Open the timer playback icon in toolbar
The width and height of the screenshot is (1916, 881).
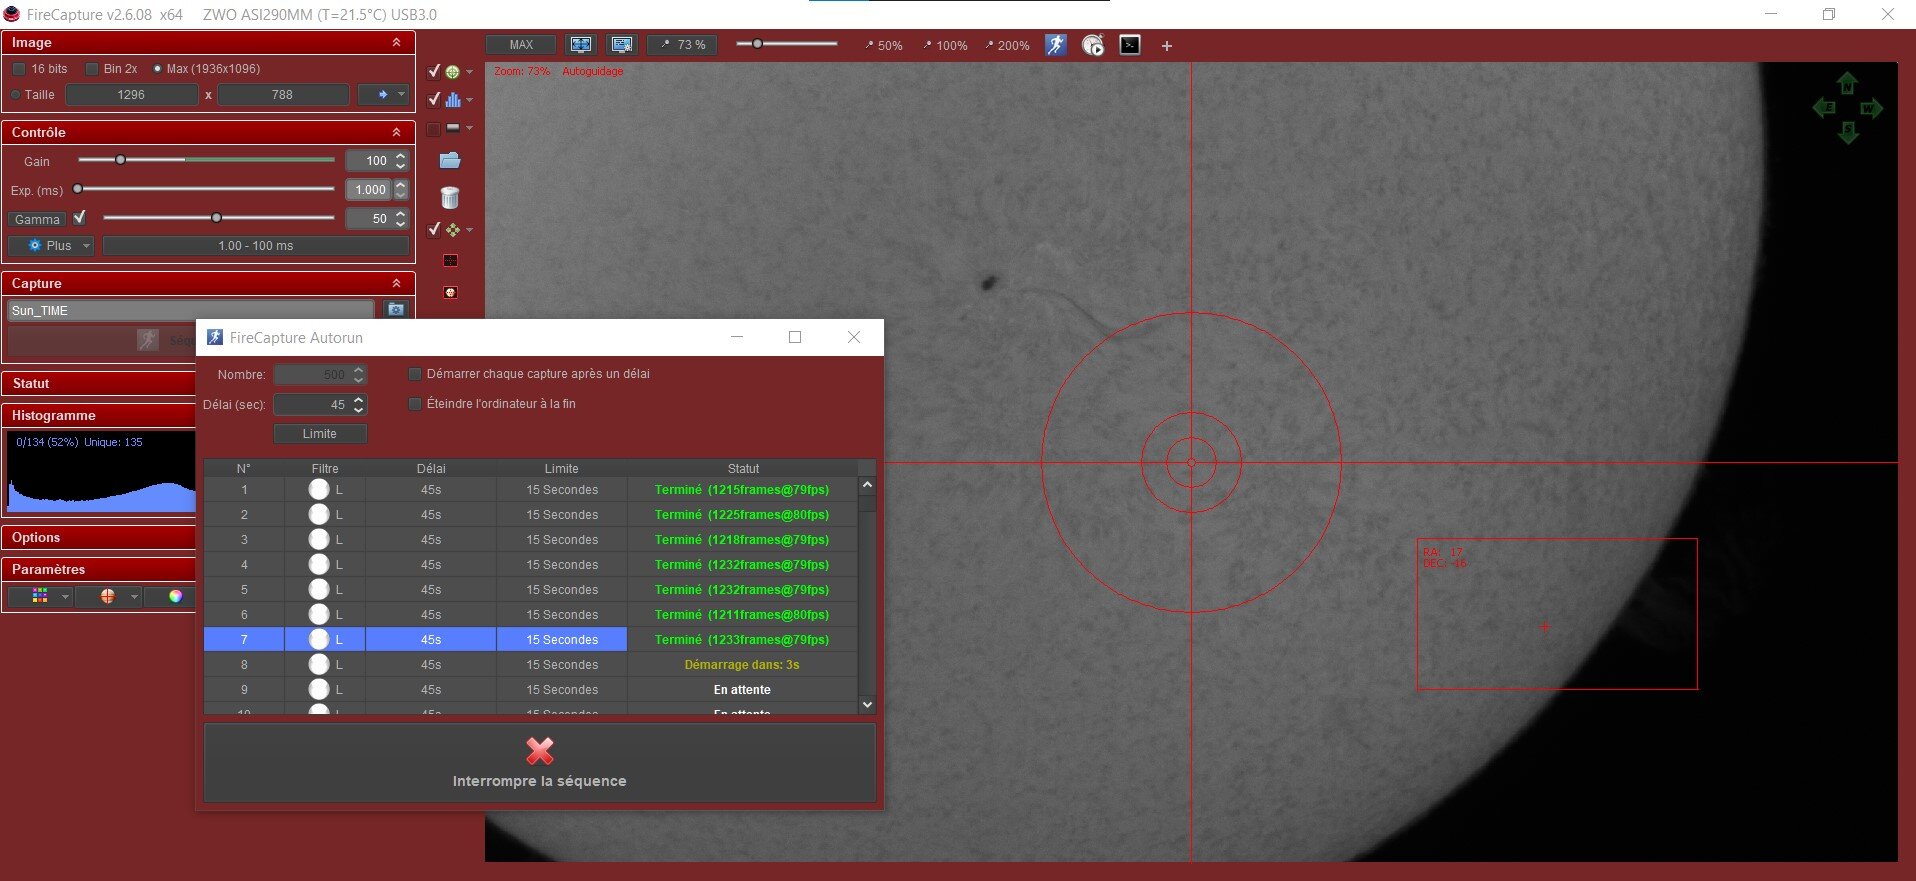pos(1093,45)
